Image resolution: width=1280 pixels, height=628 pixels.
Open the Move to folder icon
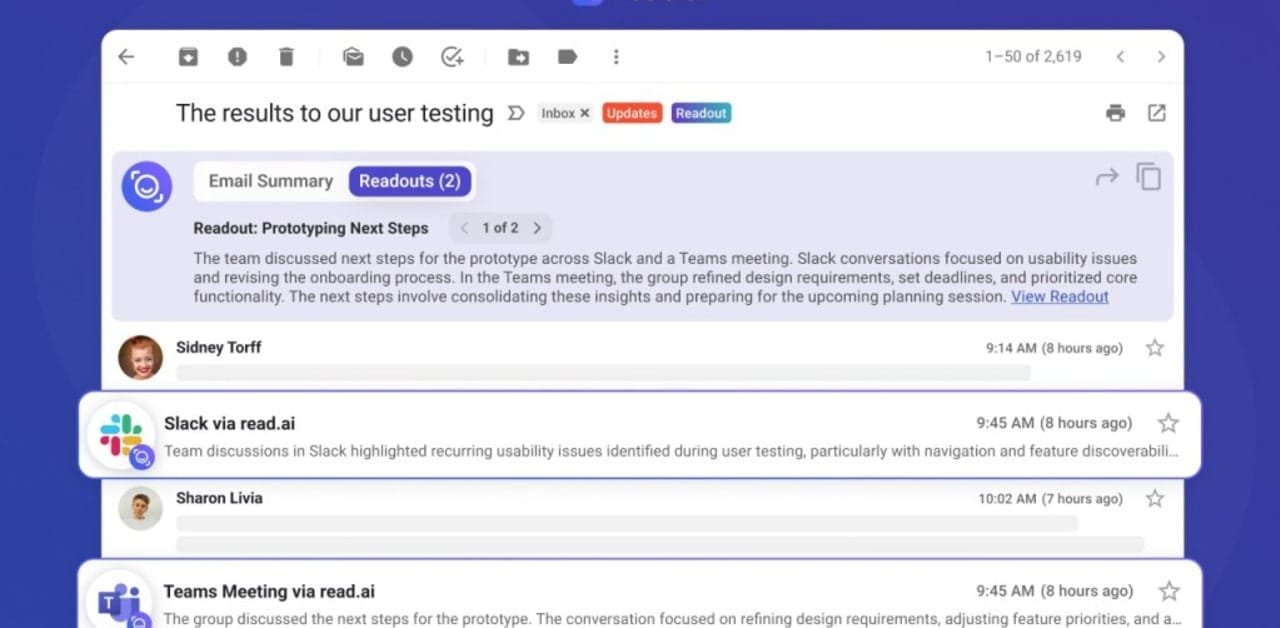click(x=518, y=57)
